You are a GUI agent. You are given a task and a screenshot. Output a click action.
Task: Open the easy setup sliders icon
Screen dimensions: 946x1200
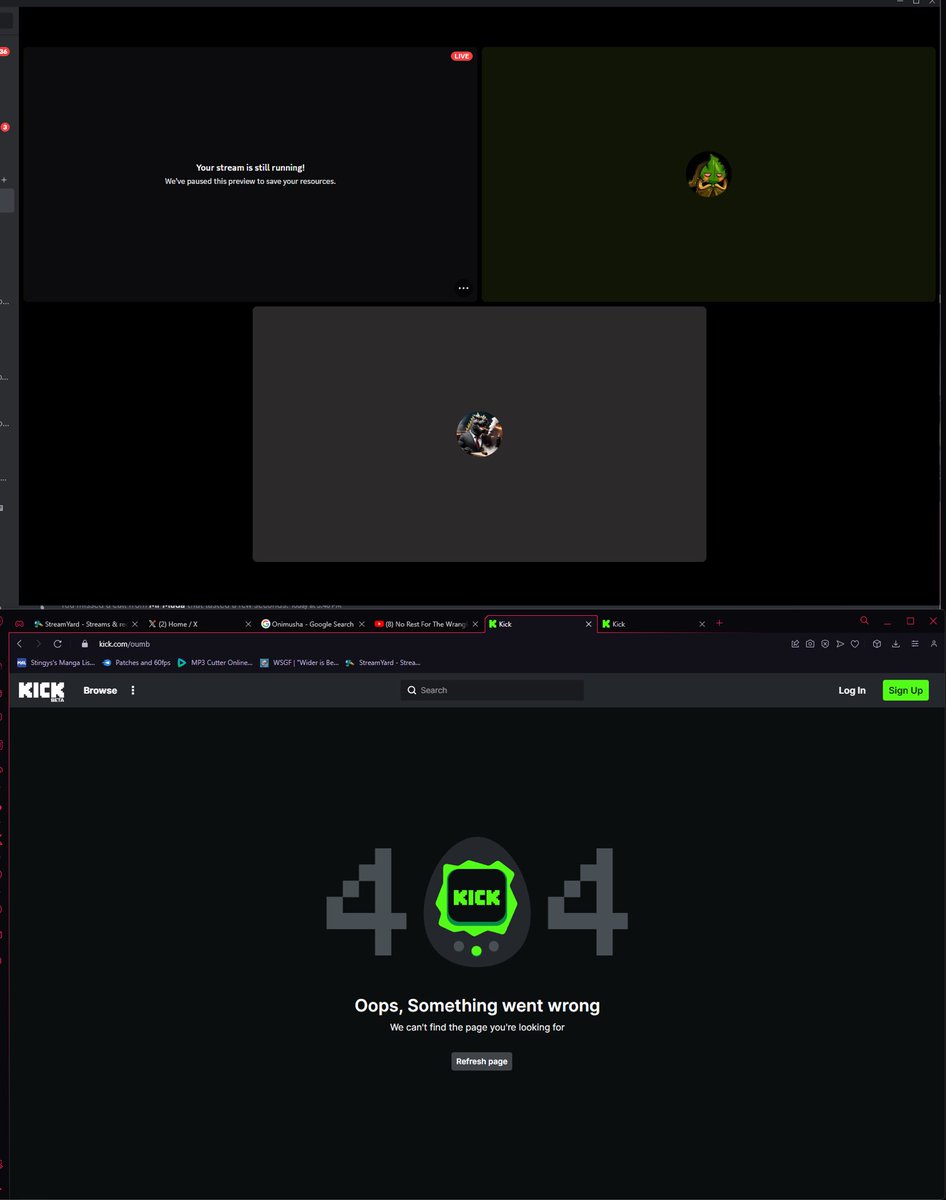(915, 644)
